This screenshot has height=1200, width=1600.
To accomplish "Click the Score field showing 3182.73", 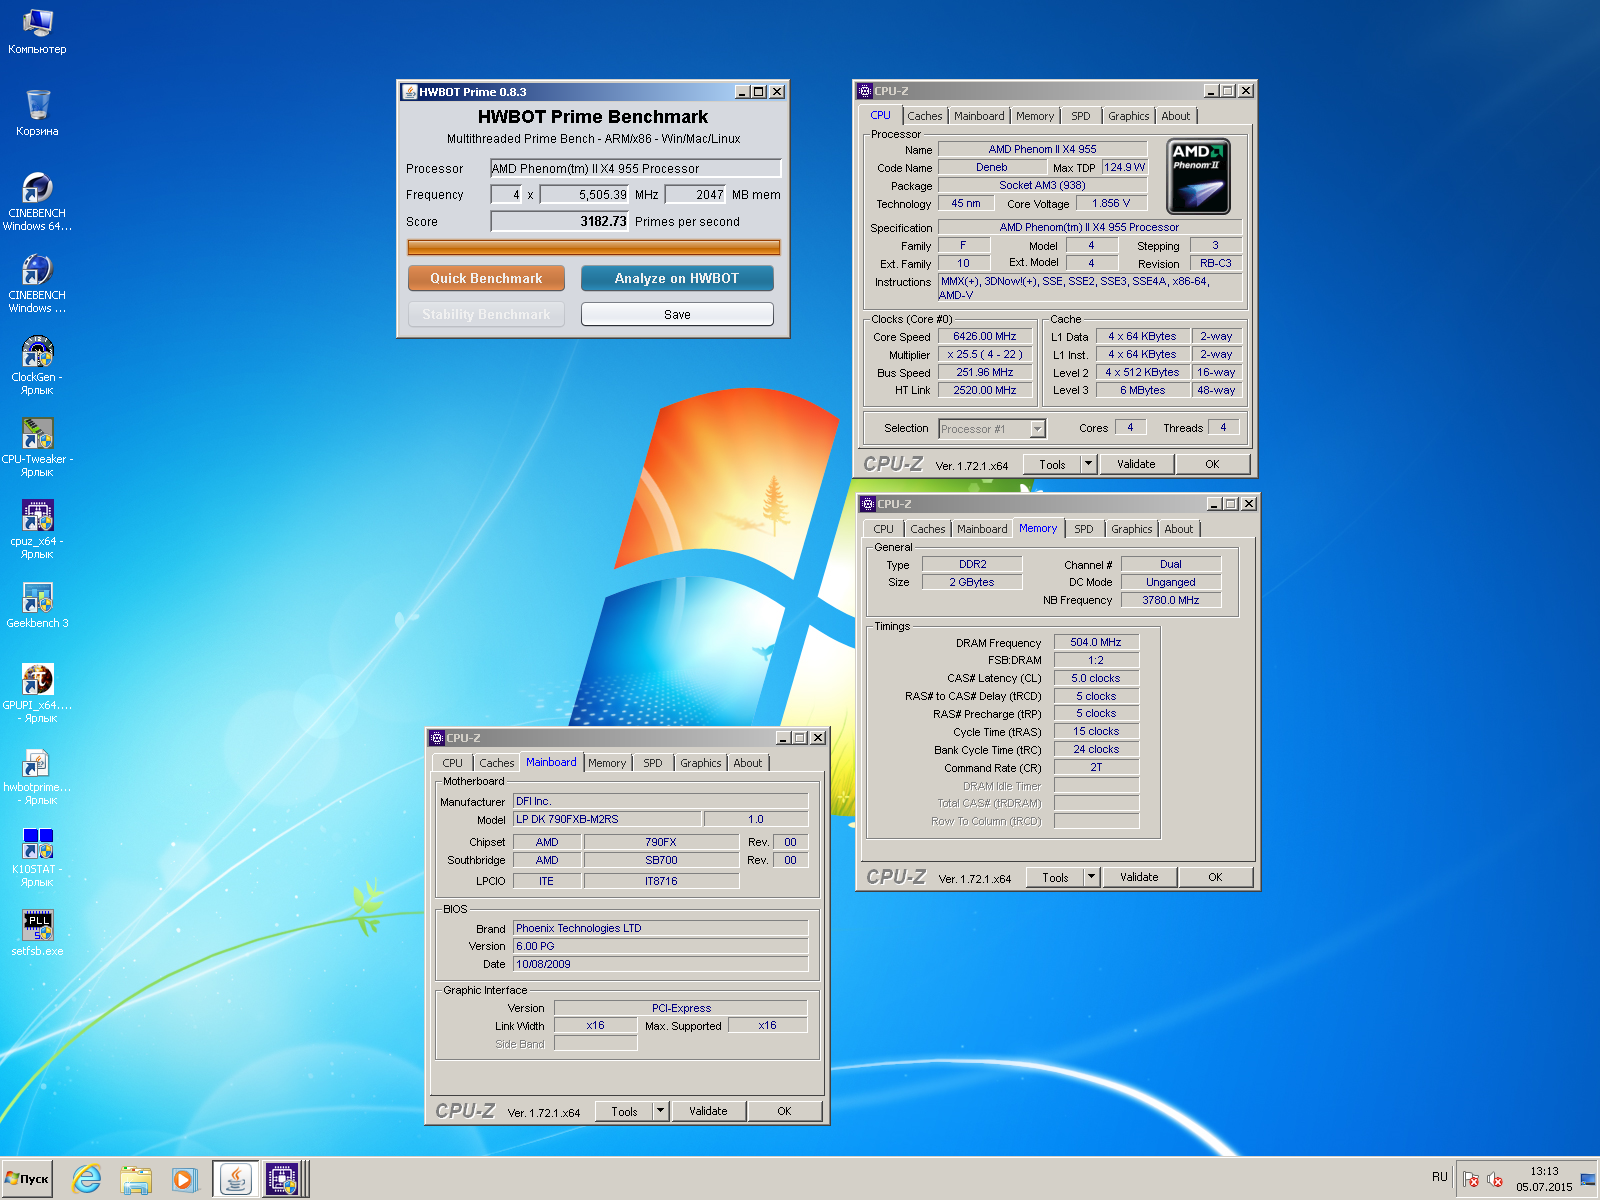I will (559, 221).
